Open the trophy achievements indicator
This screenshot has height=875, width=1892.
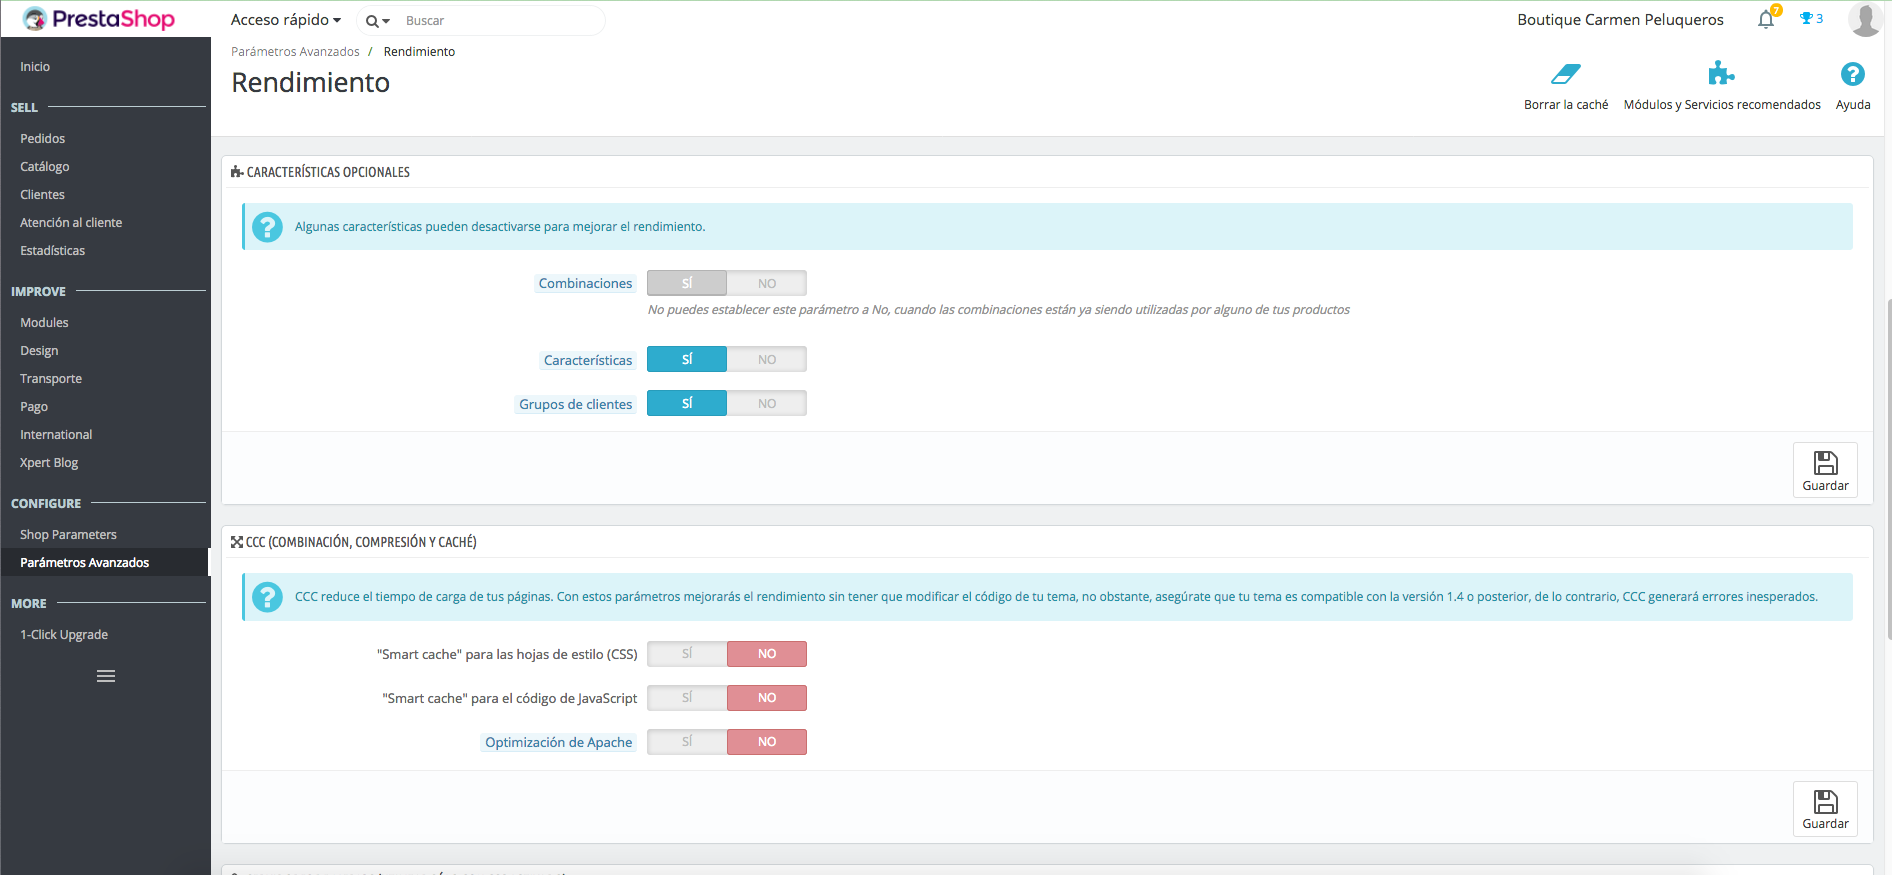tap(1811, 19)
